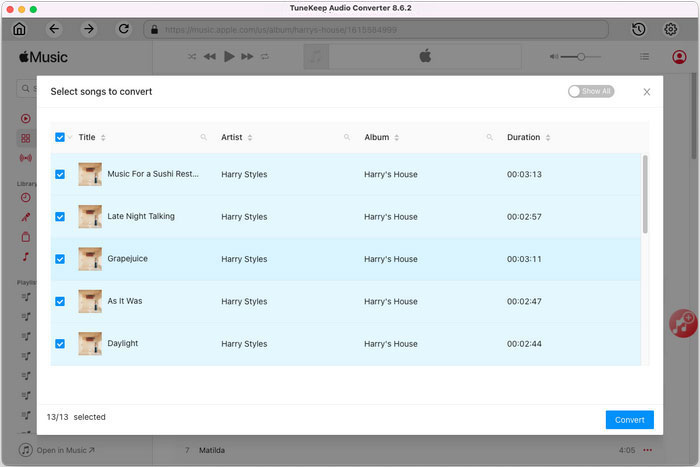Reload the page with the refresh icon
This screenshot has width=700, height=467.
tap(124, 29)
